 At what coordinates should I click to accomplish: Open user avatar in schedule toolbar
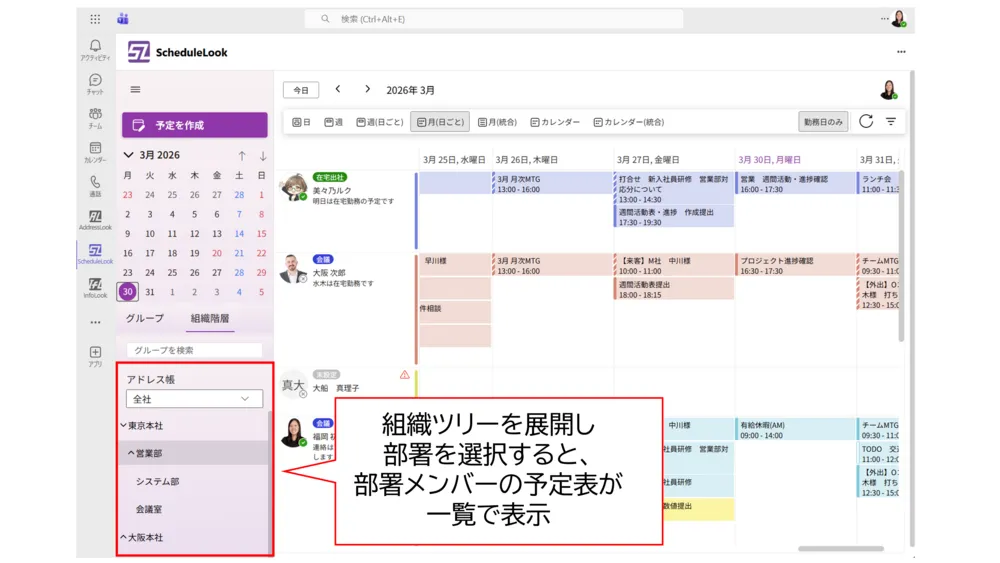click(x=889, y=90)
